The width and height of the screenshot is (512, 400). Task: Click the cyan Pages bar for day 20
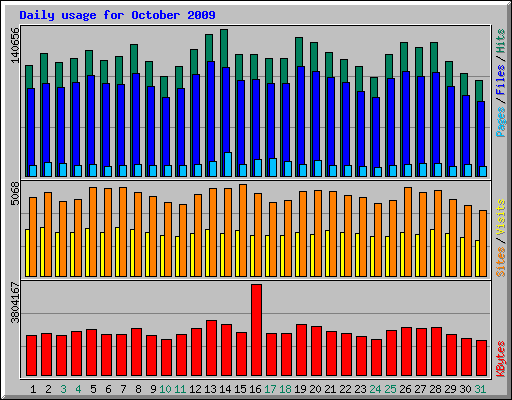318,168
